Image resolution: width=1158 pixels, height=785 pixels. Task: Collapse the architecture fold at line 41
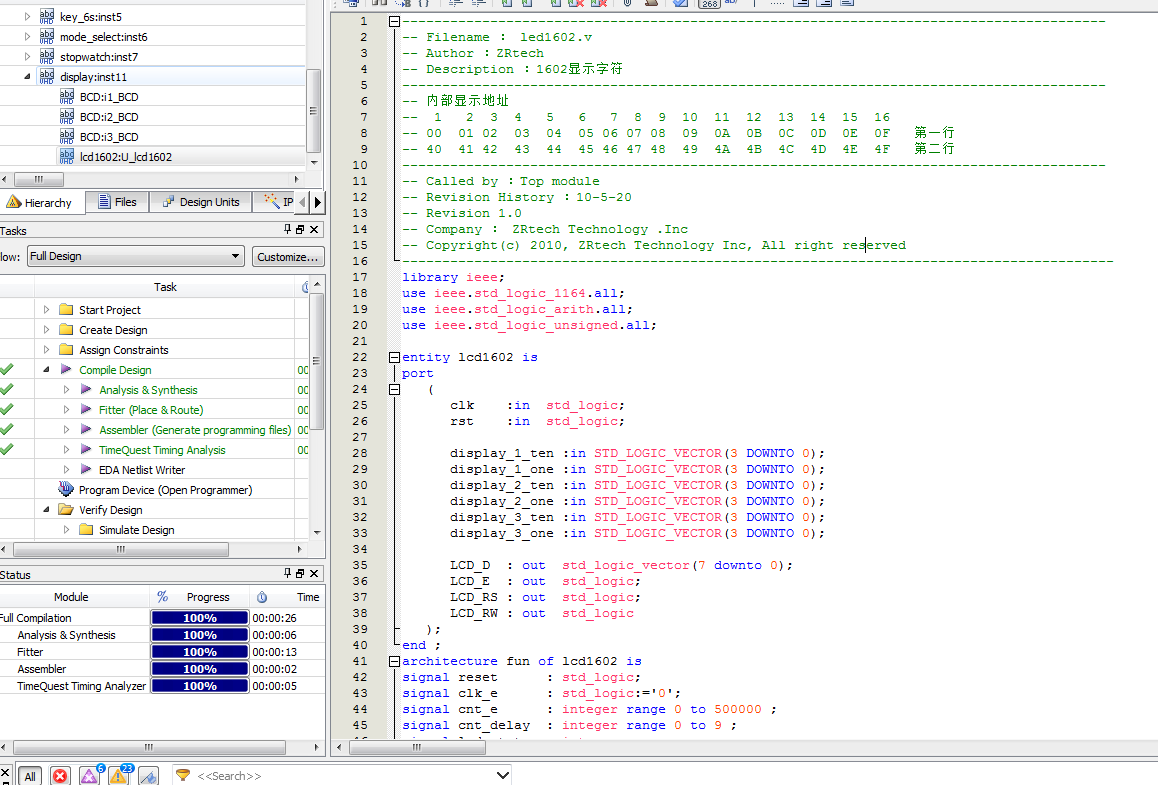[394, 662]
